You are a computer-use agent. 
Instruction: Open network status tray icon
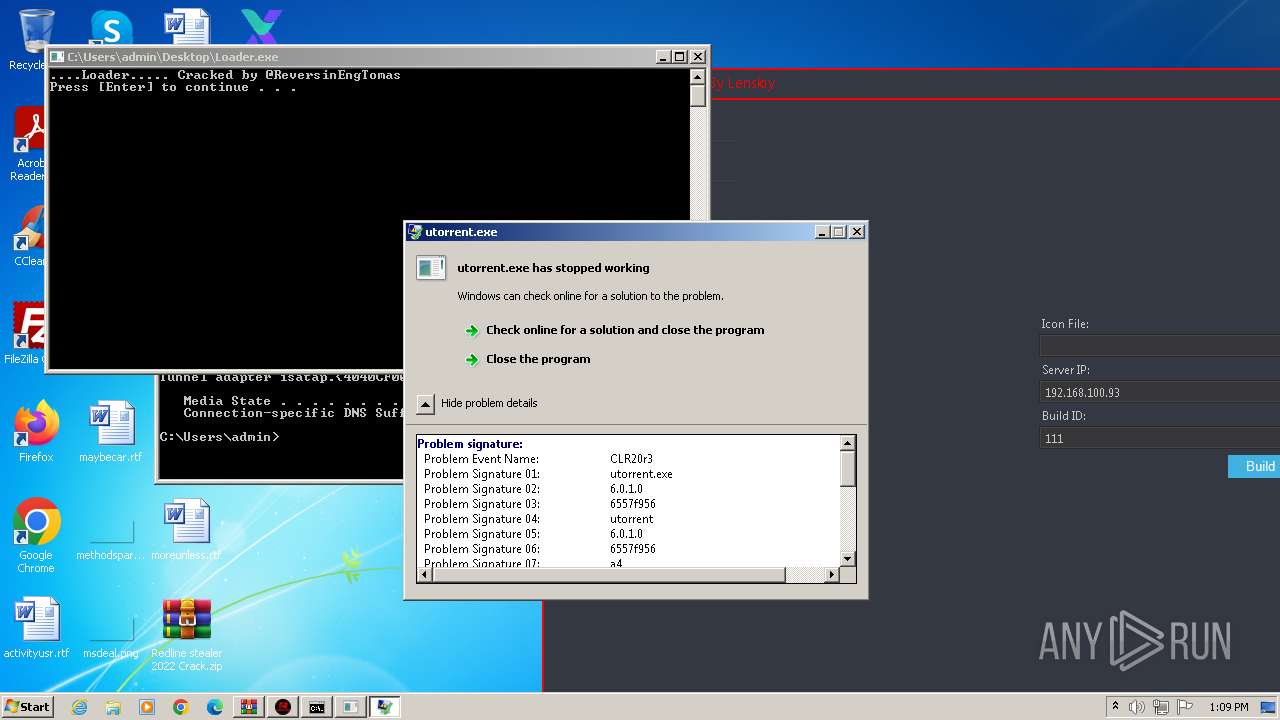(x=1161, y=707)
